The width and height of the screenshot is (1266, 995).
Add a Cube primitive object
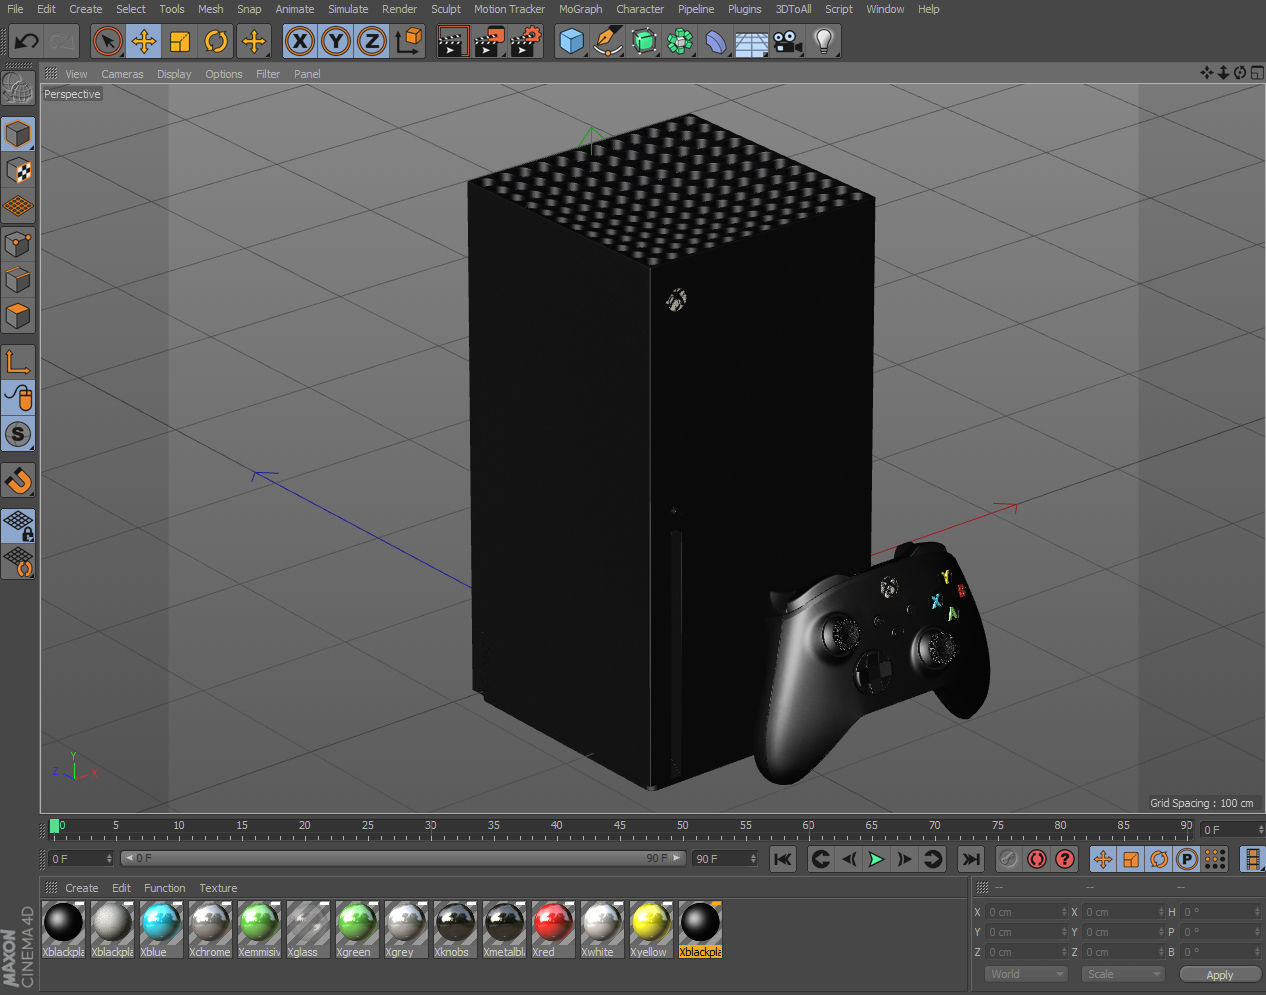click(x=571, y=42)
